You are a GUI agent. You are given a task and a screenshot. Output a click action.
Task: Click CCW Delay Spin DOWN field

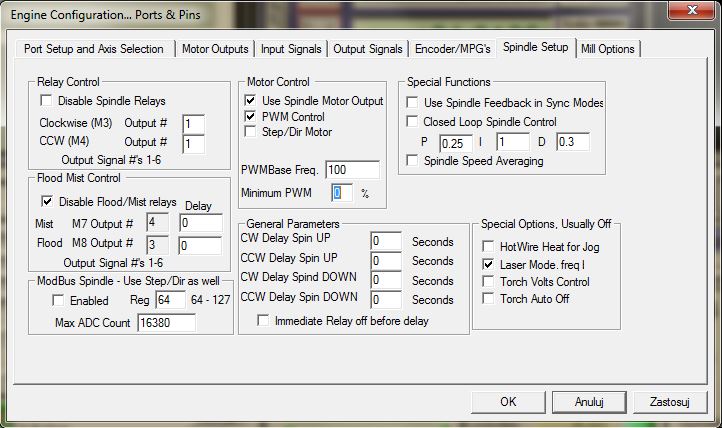(386, 300)
